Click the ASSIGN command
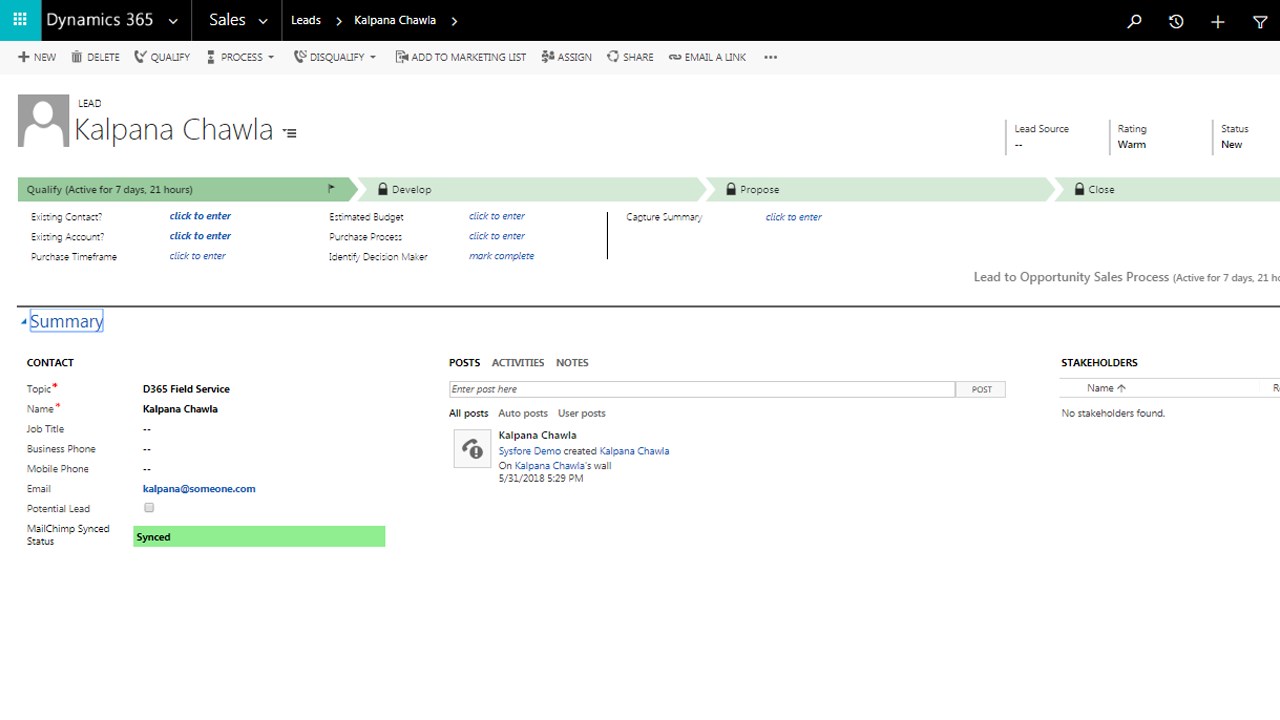The image size is (1280, 720). [x=567, y=57]
